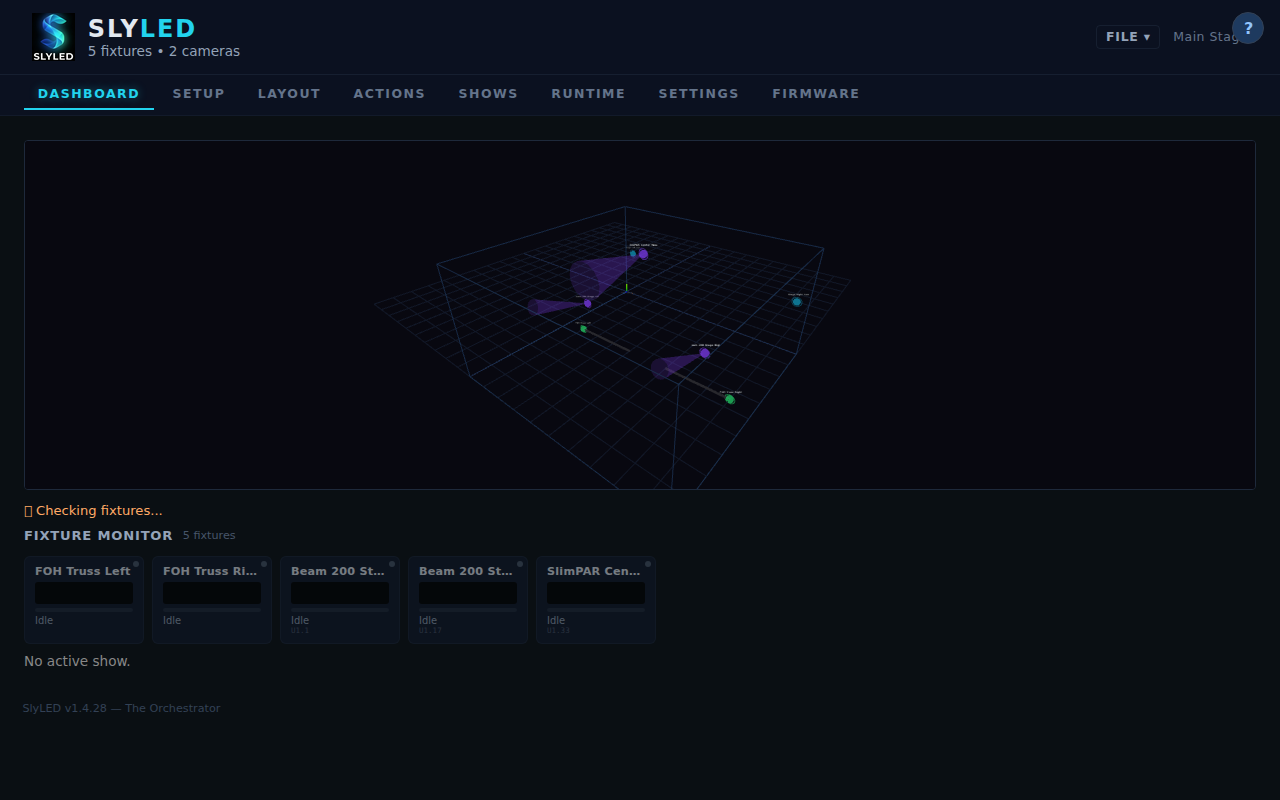The width and height of the screenshot is (1280, 800).
Task: Click the SlimPAR Center fixture card title
Action: pos(594,572)
